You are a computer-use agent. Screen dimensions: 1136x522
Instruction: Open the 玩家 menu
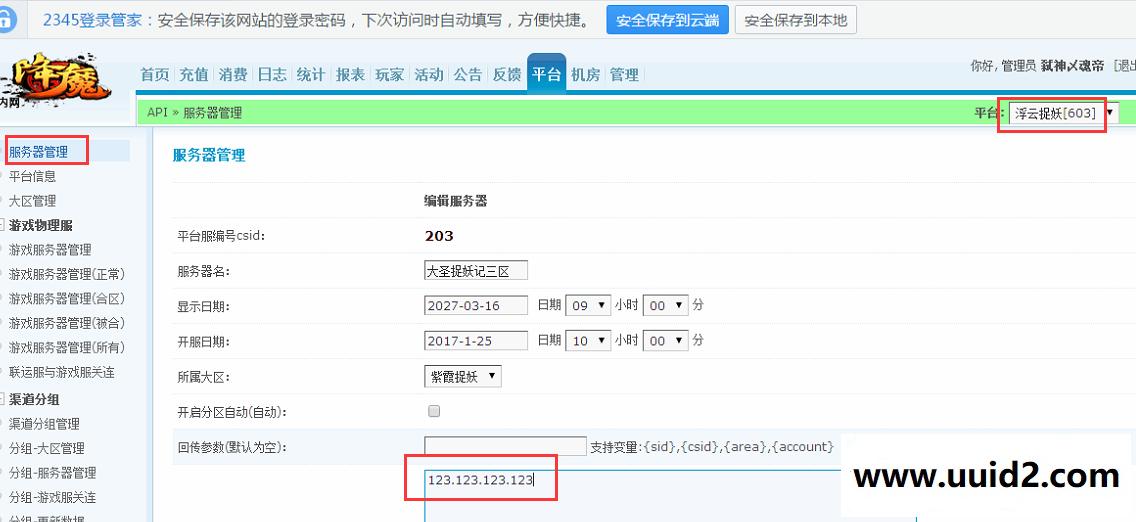[x=389, y=75]
